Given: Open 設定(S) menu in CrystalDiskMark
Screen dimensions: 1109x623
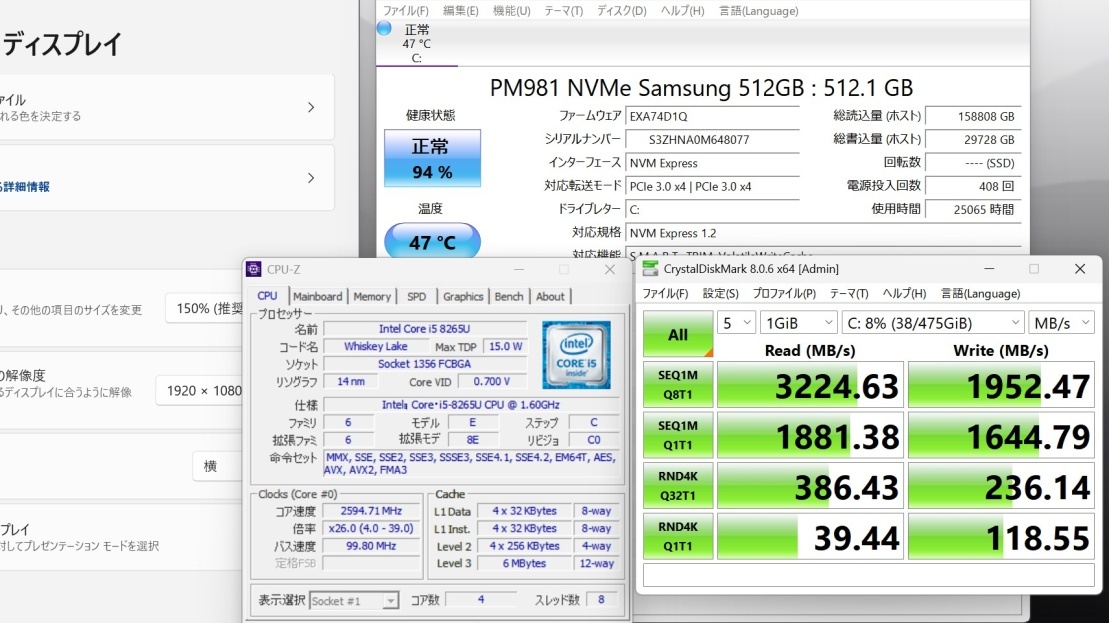Looking at the screenshot, I should (x=720, y=293).
